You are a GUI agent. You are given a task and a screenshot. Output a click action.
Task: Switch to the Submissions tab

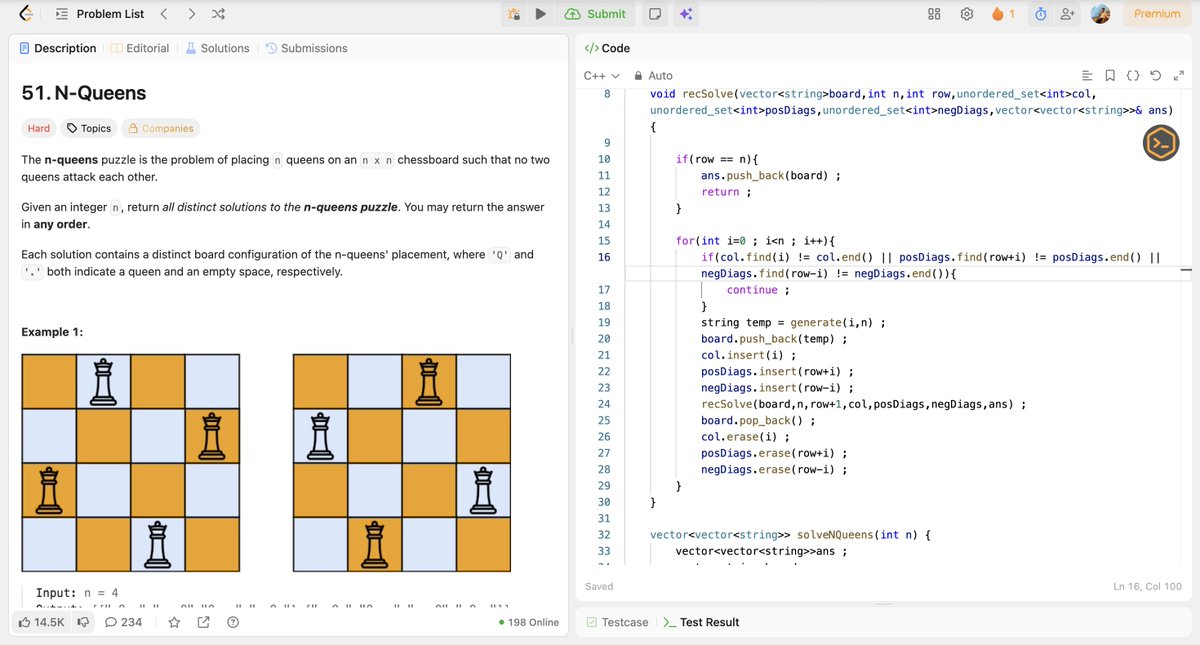coord(306,48)
